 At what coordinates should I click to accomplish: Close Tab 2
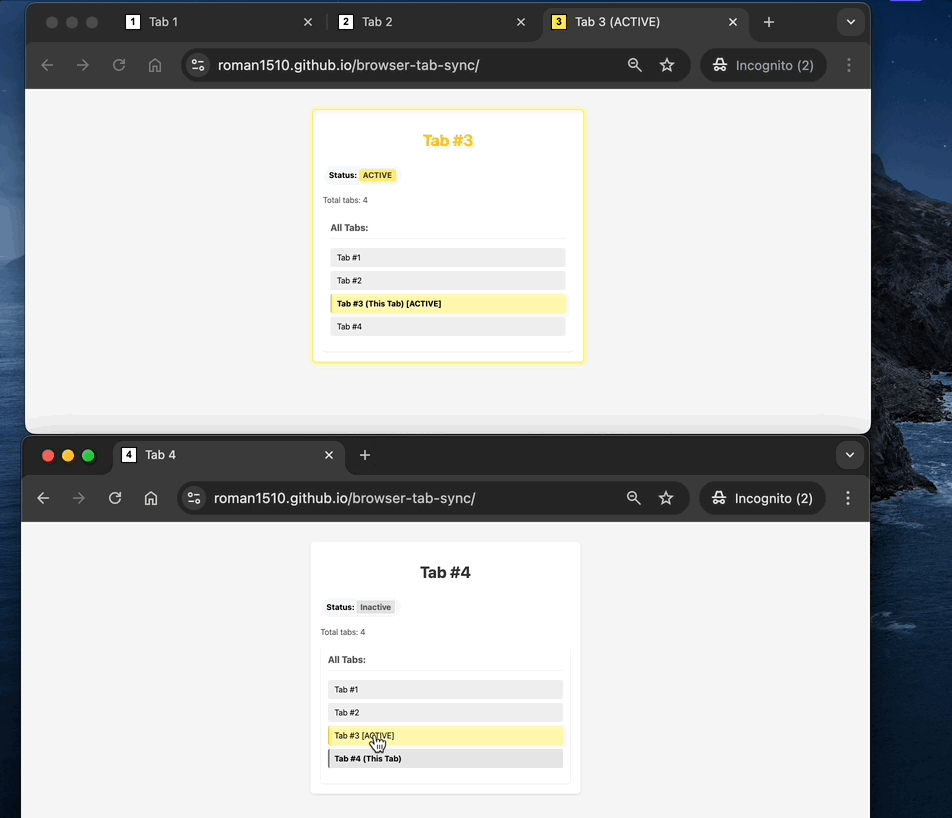coord(521,22)
